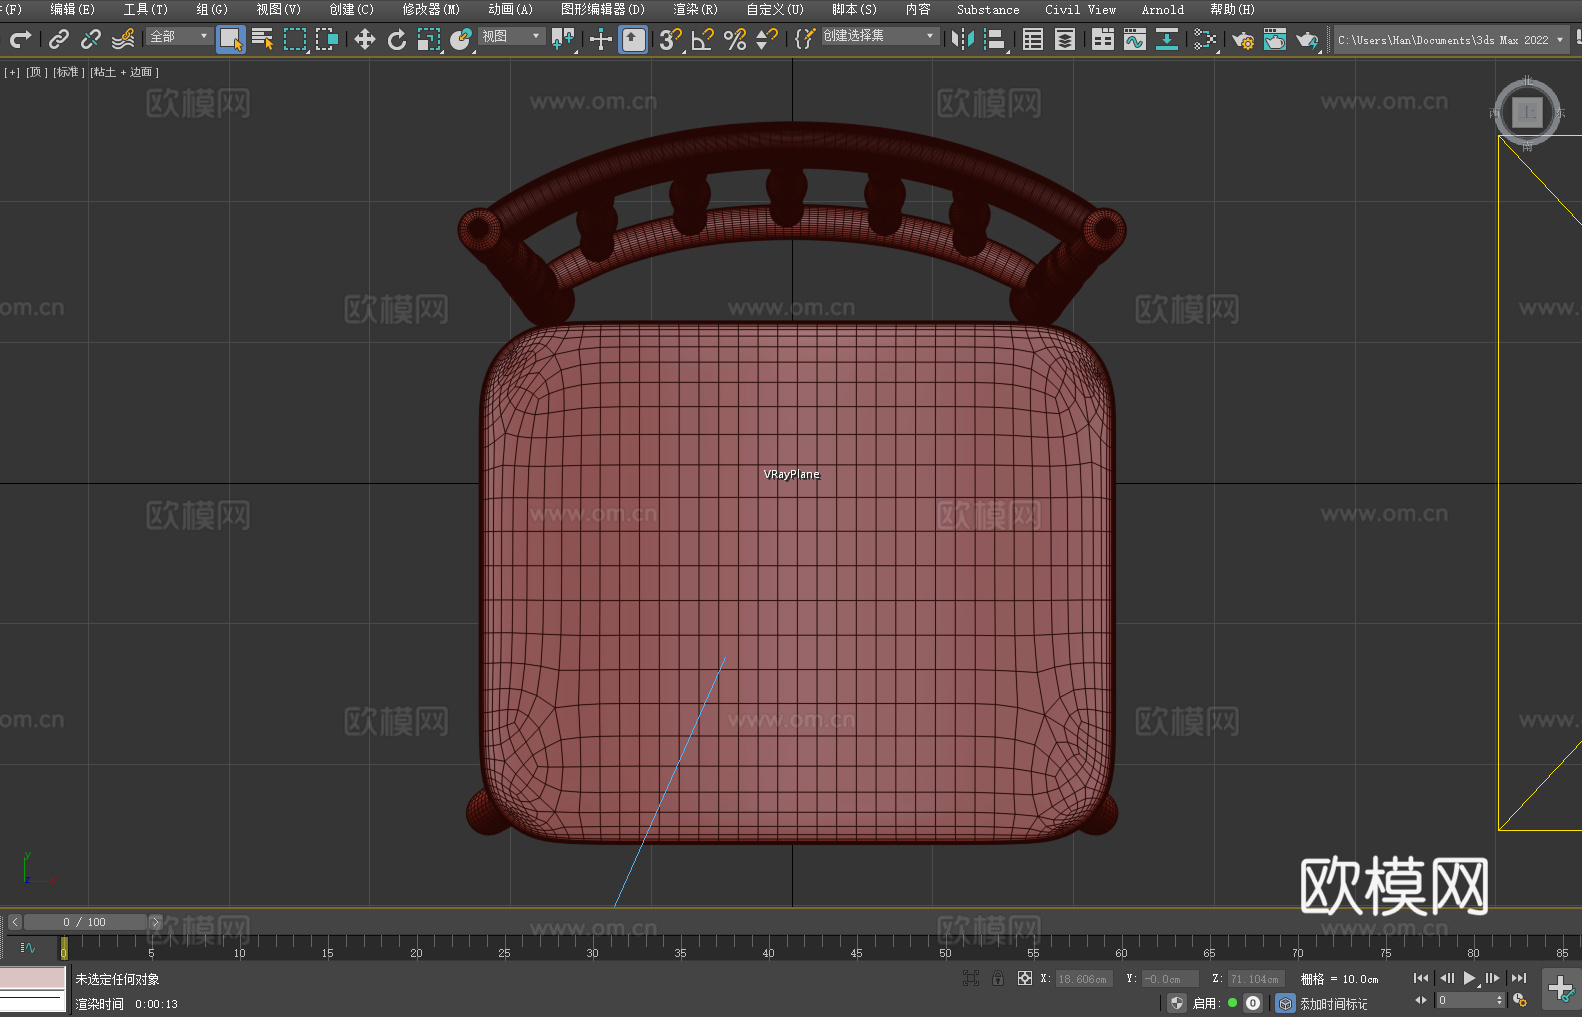Open the Layer Explorer

coord(1065,39)
